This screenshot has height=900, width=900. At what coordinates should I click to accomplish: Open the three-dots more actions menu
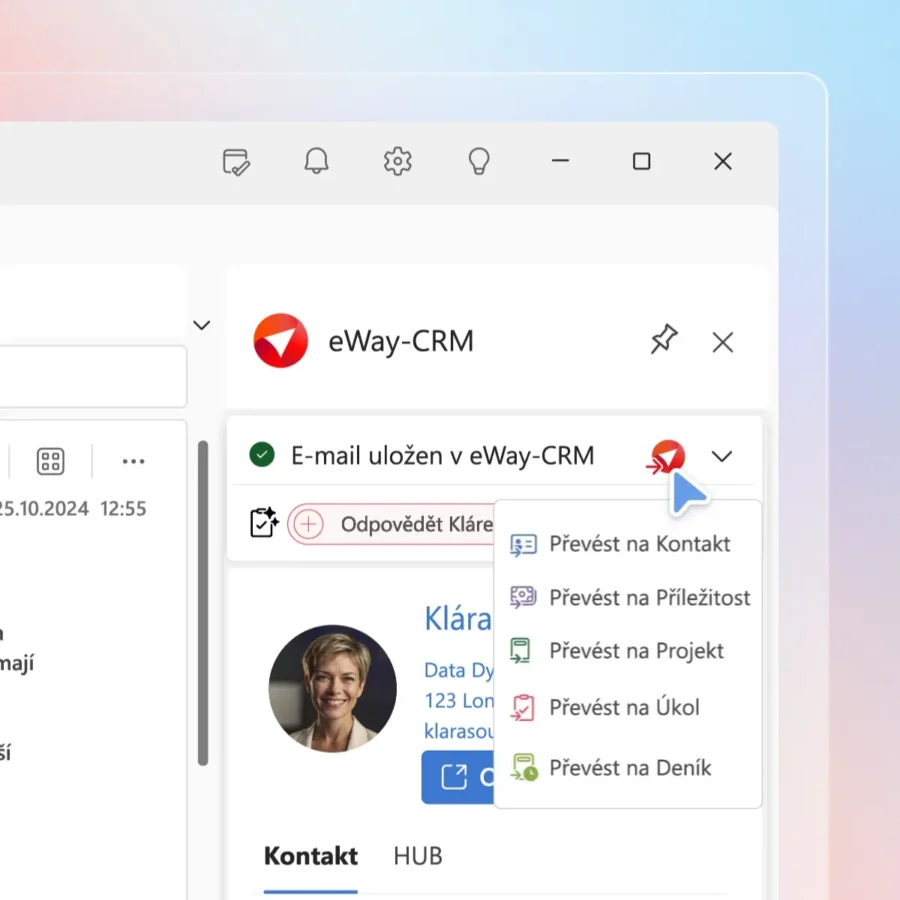point(133,461)
